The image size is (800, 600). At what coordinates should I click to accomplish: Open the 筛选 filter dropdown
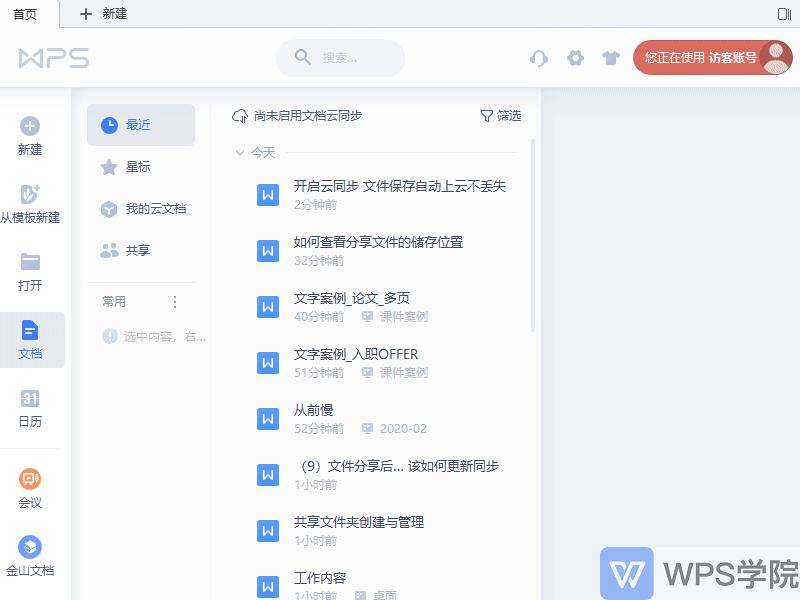[x=500, y=116]
